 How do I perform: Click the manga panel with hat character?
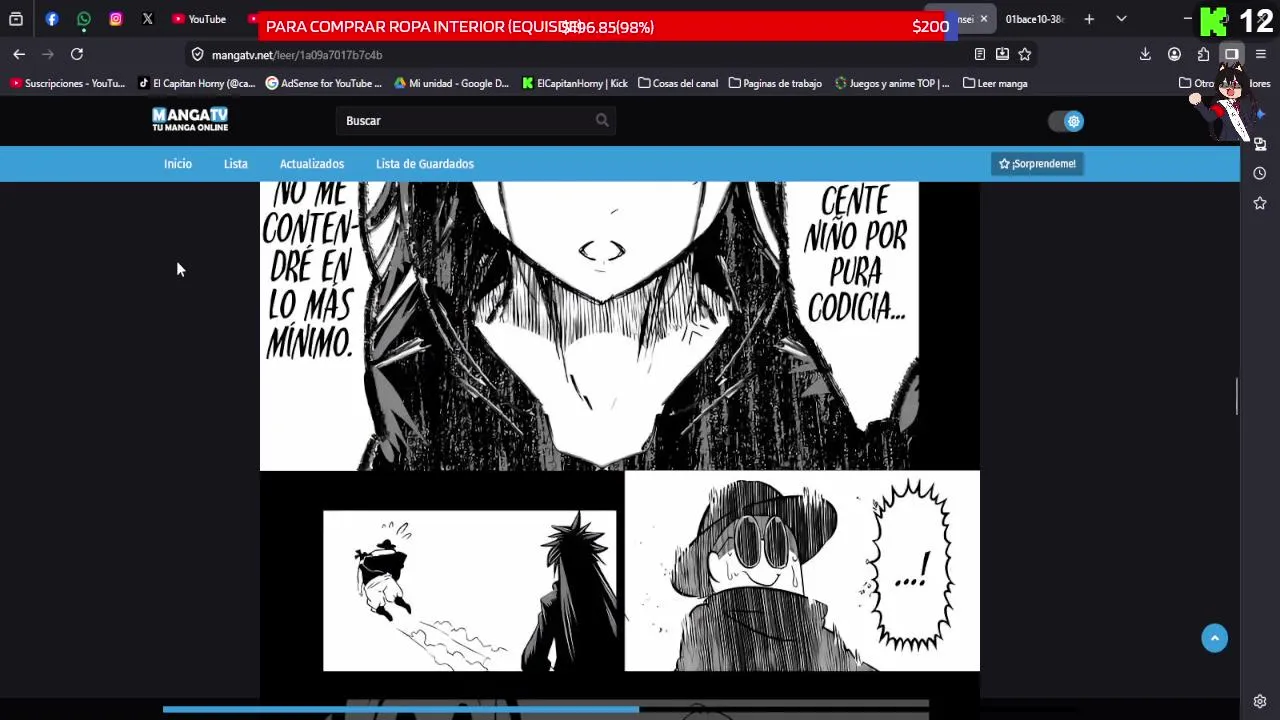click(802, 571)
